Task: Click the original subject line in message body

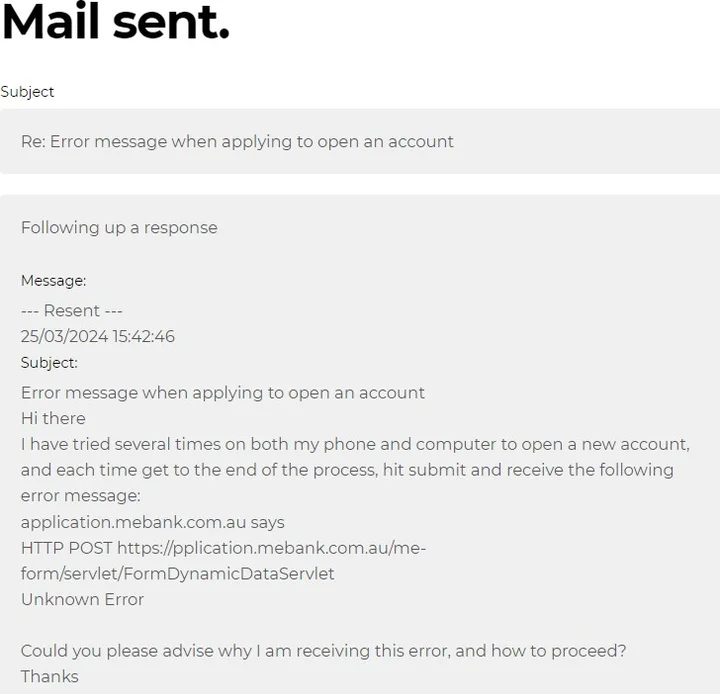Action: pyautogui.click(x=223, y=393)
